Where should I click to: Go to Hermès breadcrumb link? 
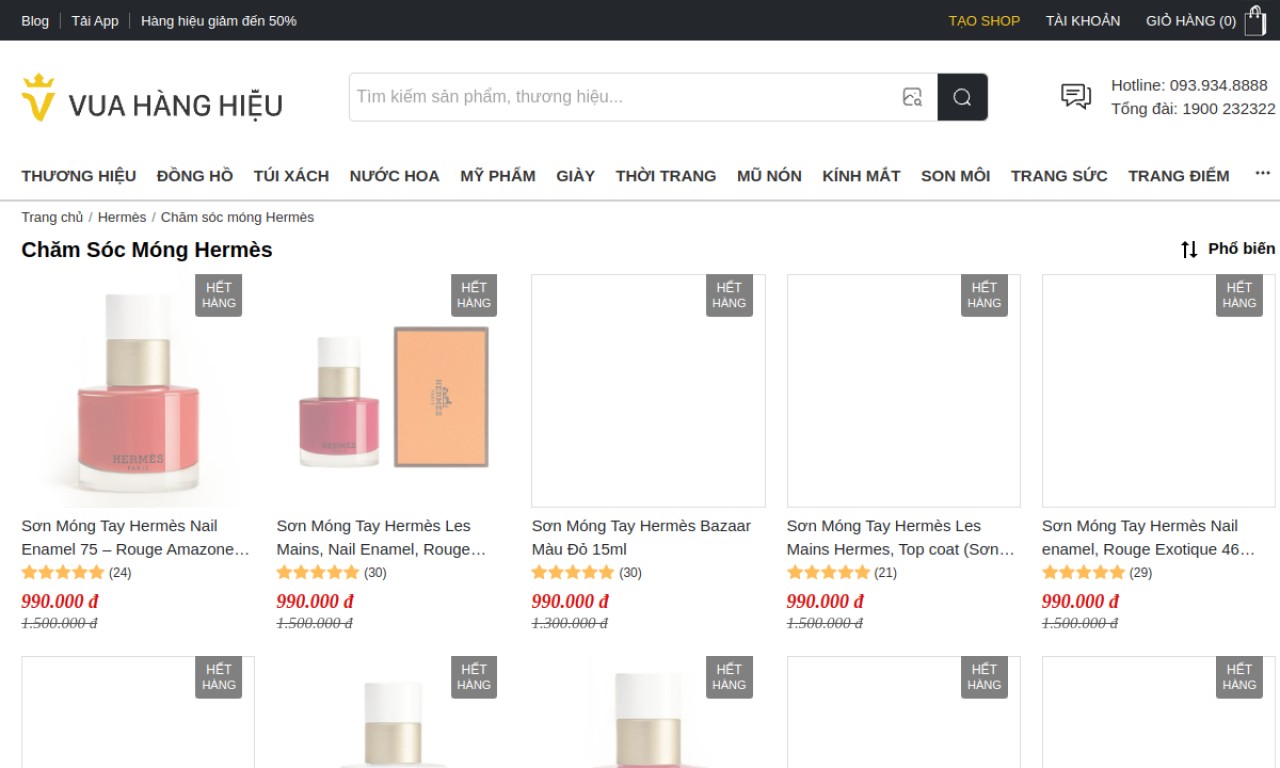(122, 217)
